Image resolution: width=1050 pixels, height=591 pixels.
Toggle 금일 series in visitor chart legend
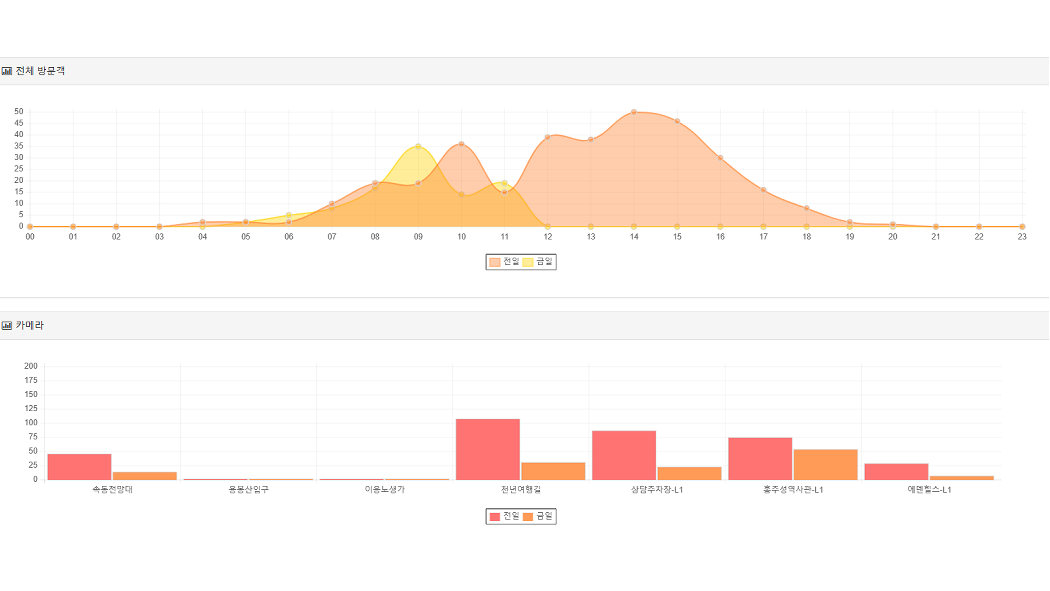pos(538,262)
